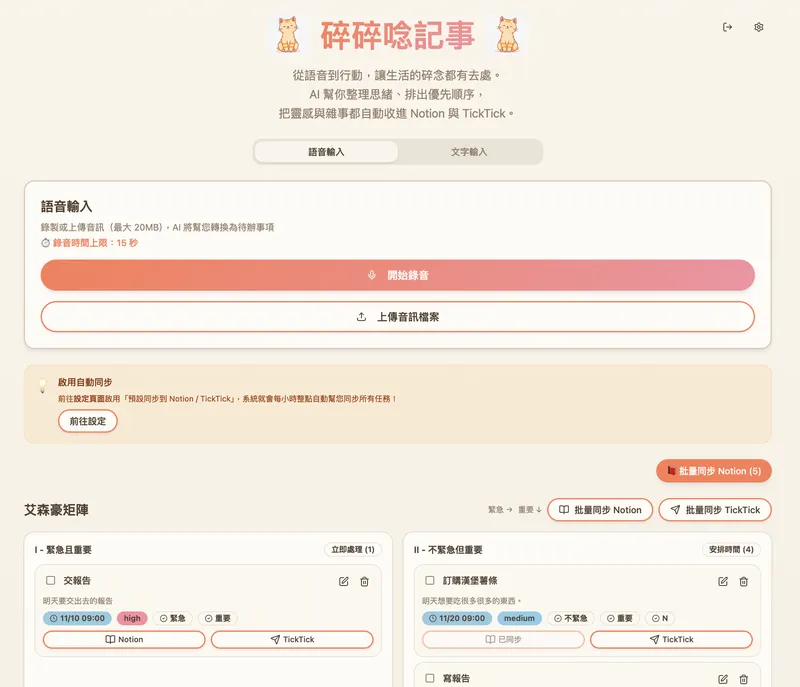
Task: Click the medium priority tag
Action: point(519,618)
